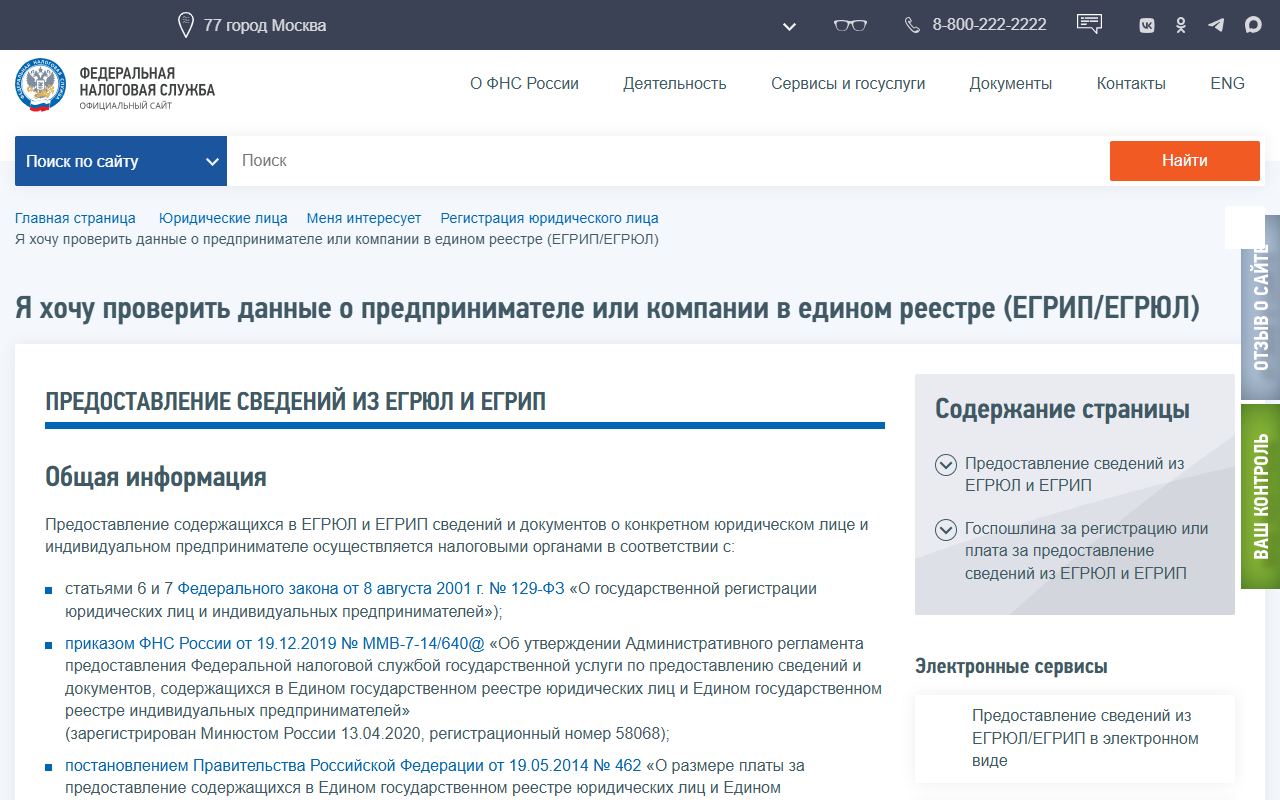Focus the Поиск search input field

click(668, 161)
